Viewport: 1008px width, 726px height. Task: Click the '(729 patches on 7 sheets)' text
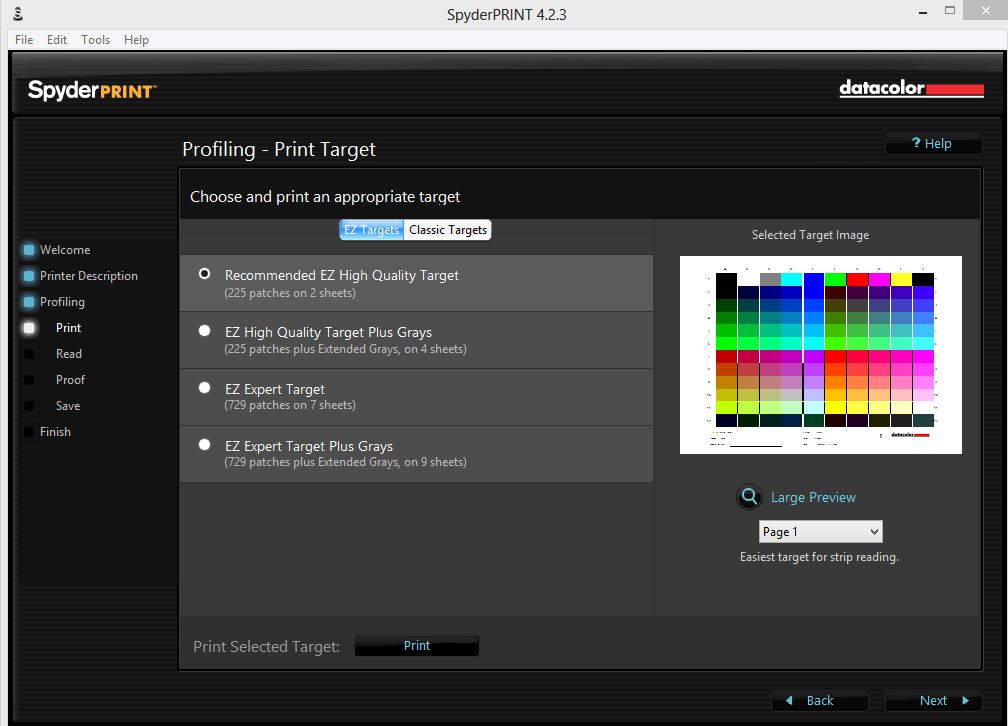290,405
